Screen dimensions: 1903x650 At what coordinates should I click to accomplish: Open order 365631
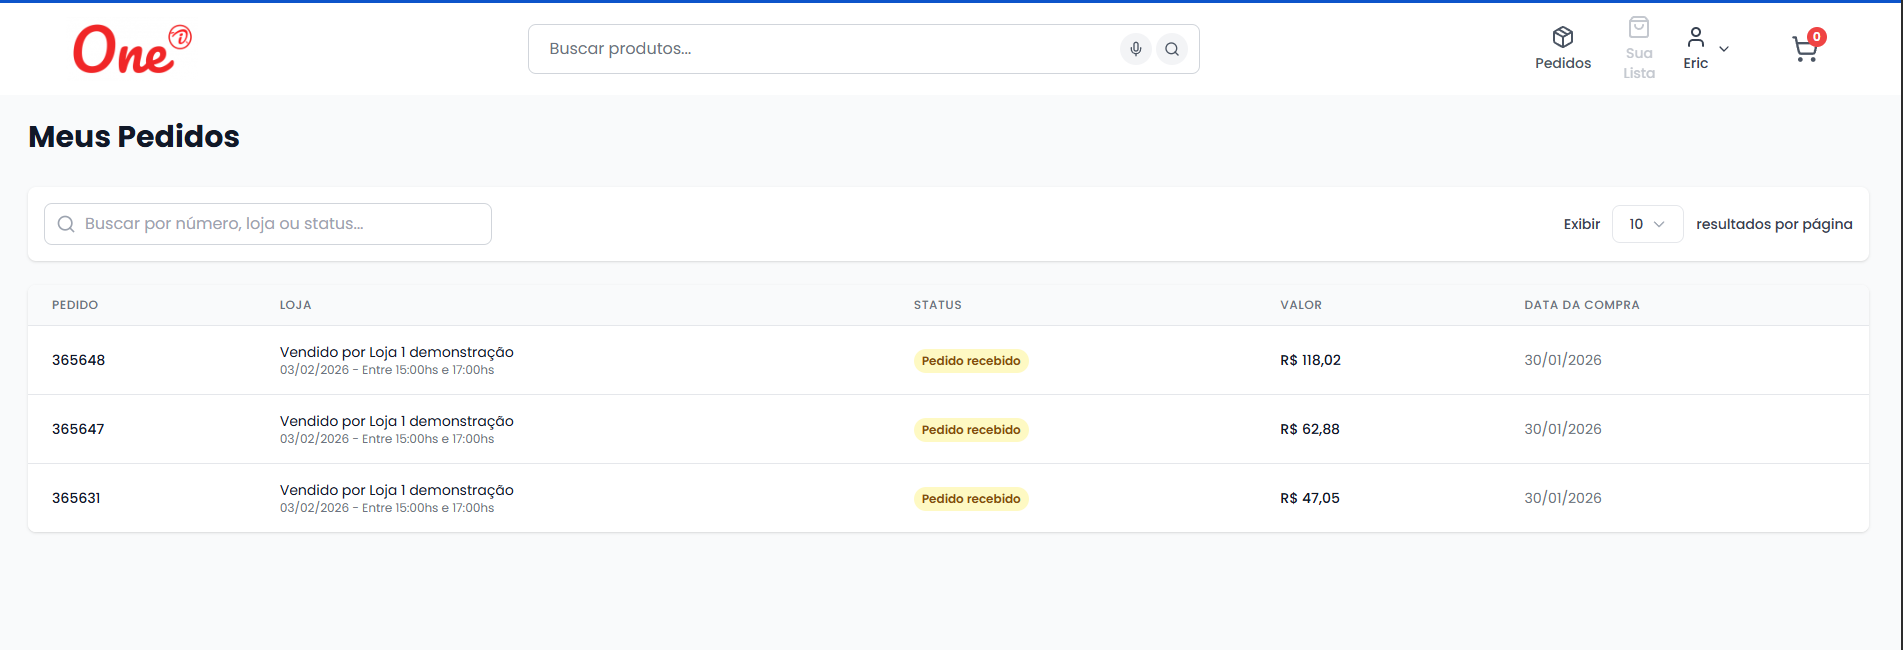tap(76, 498)
